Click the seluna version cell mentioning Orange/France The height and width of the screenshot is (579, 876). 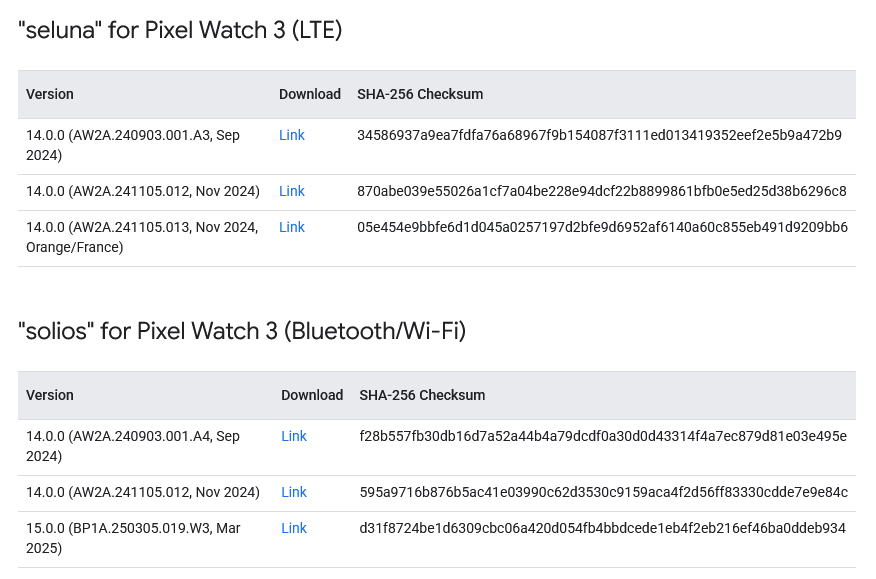click(x=142, y=237)
